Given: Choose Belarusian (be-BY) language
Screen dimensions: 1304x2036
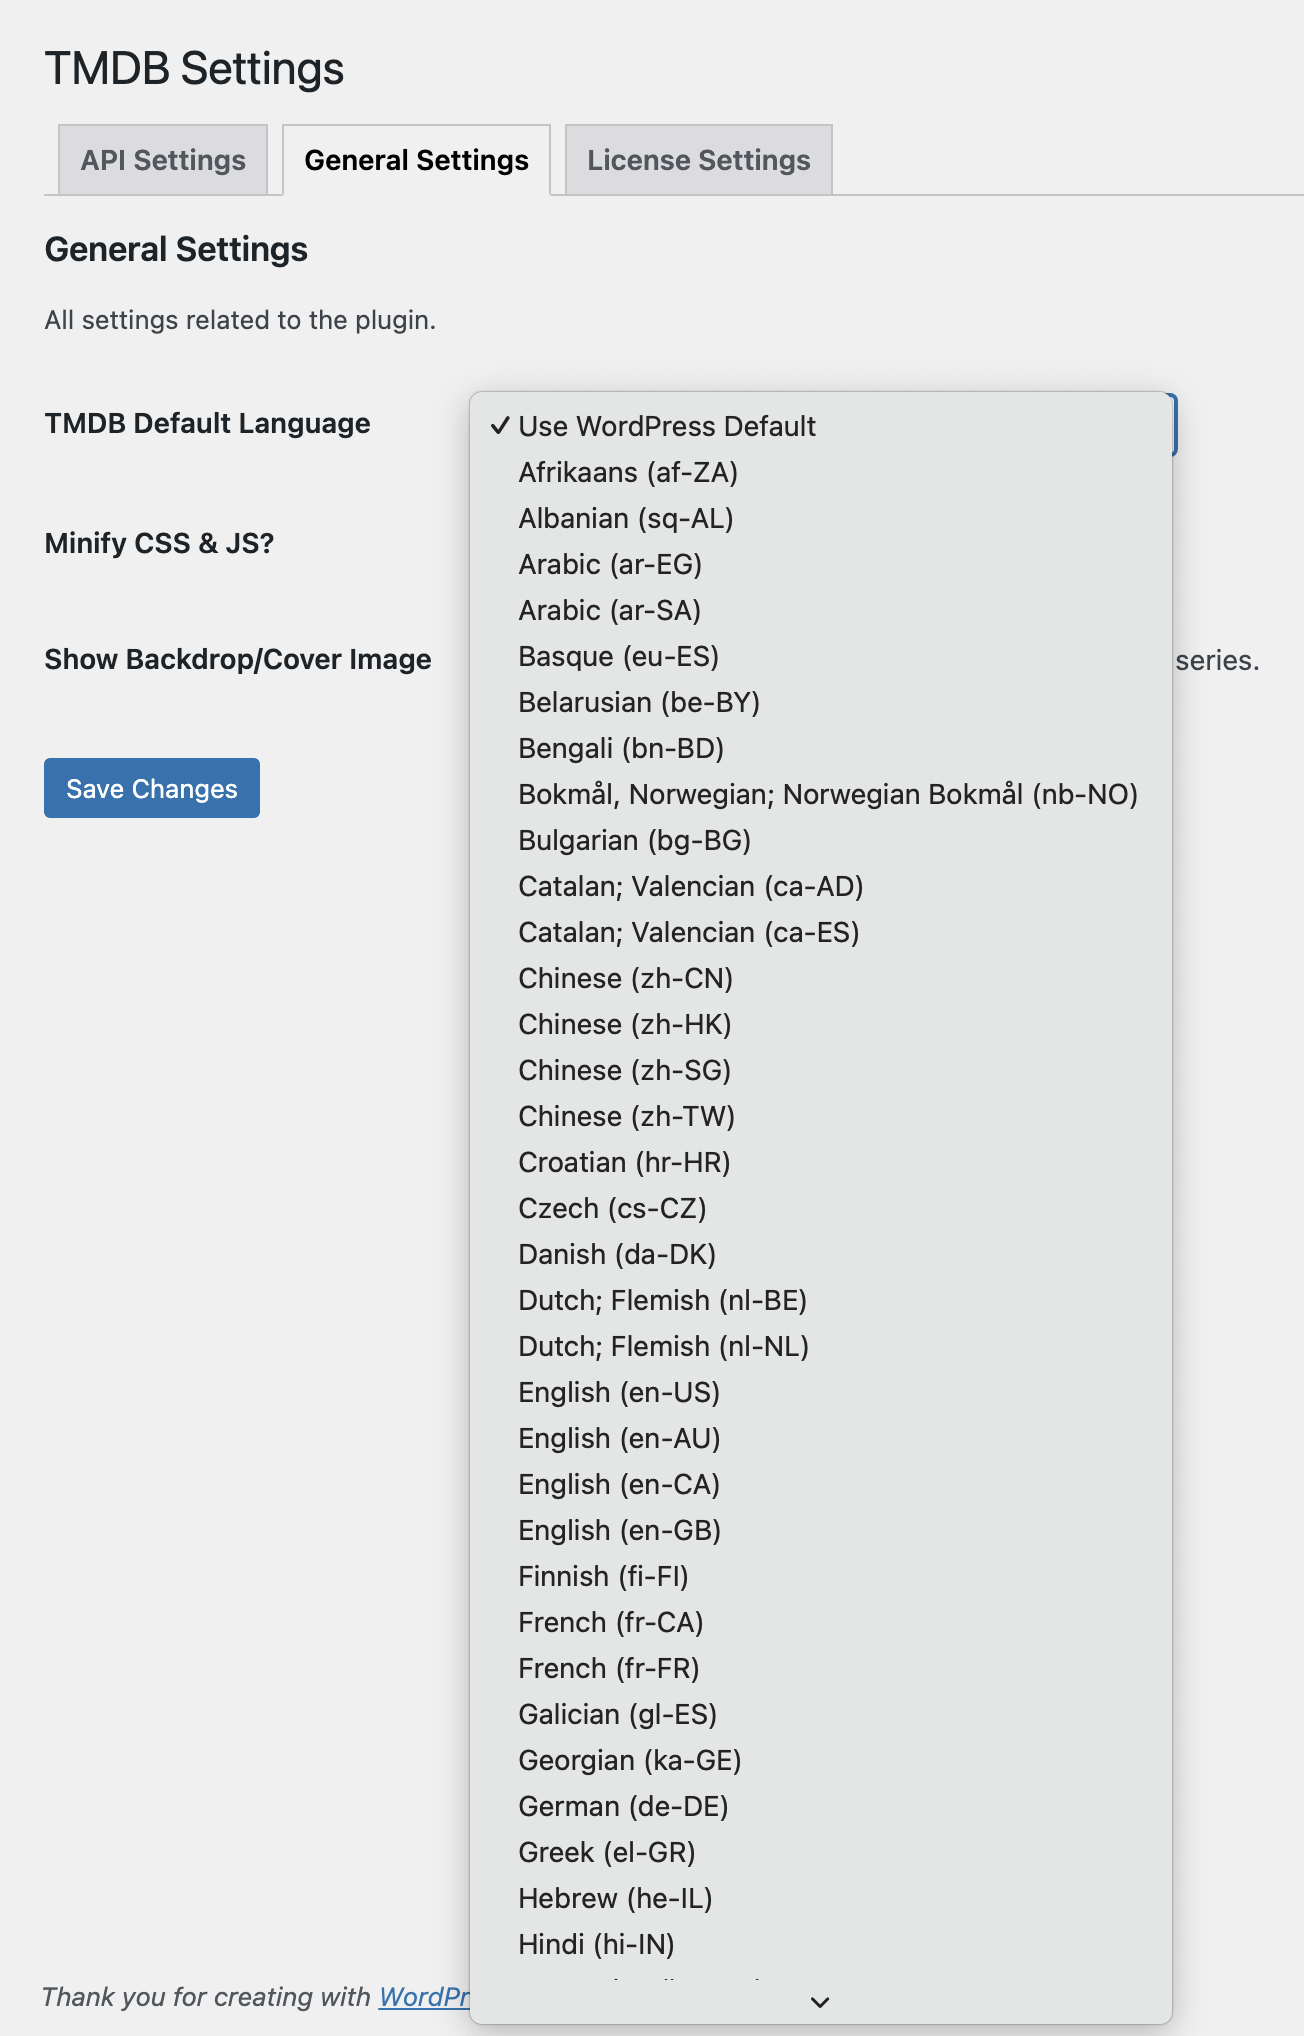Looking at the screenshot, I should (820, 702).
